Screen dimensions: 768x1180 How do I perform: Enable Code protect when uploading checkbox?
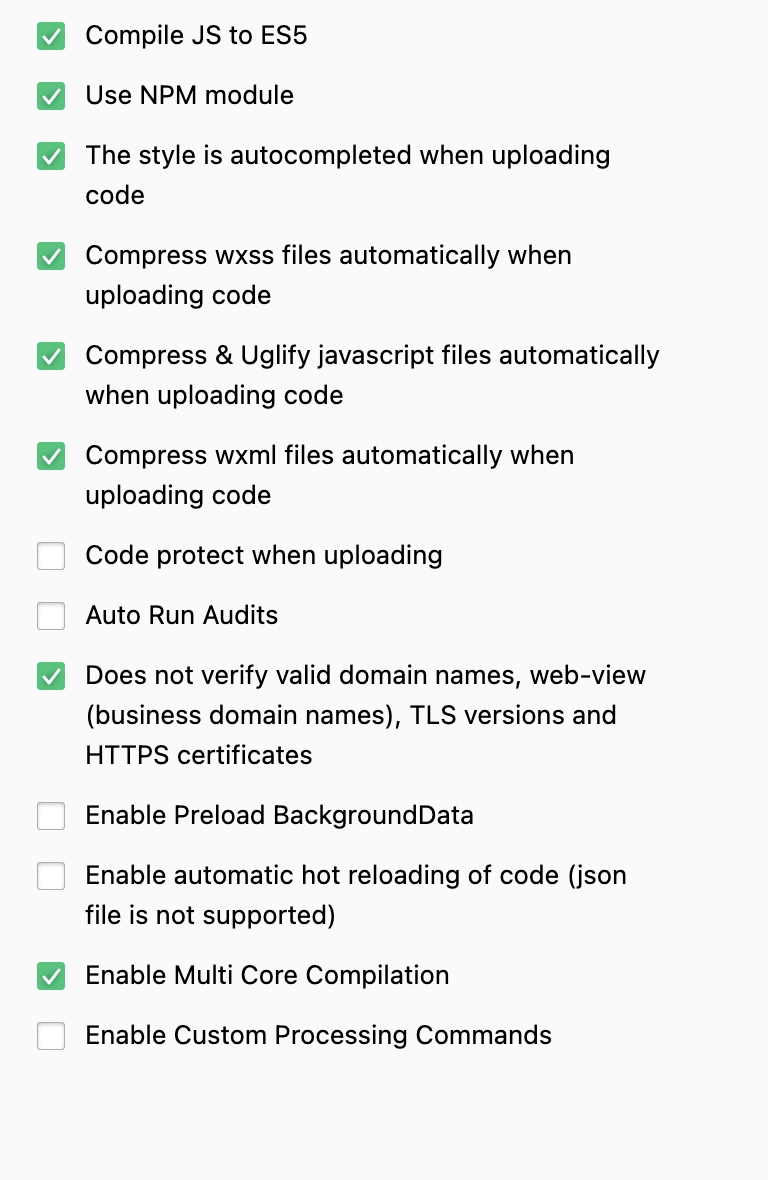51,556
